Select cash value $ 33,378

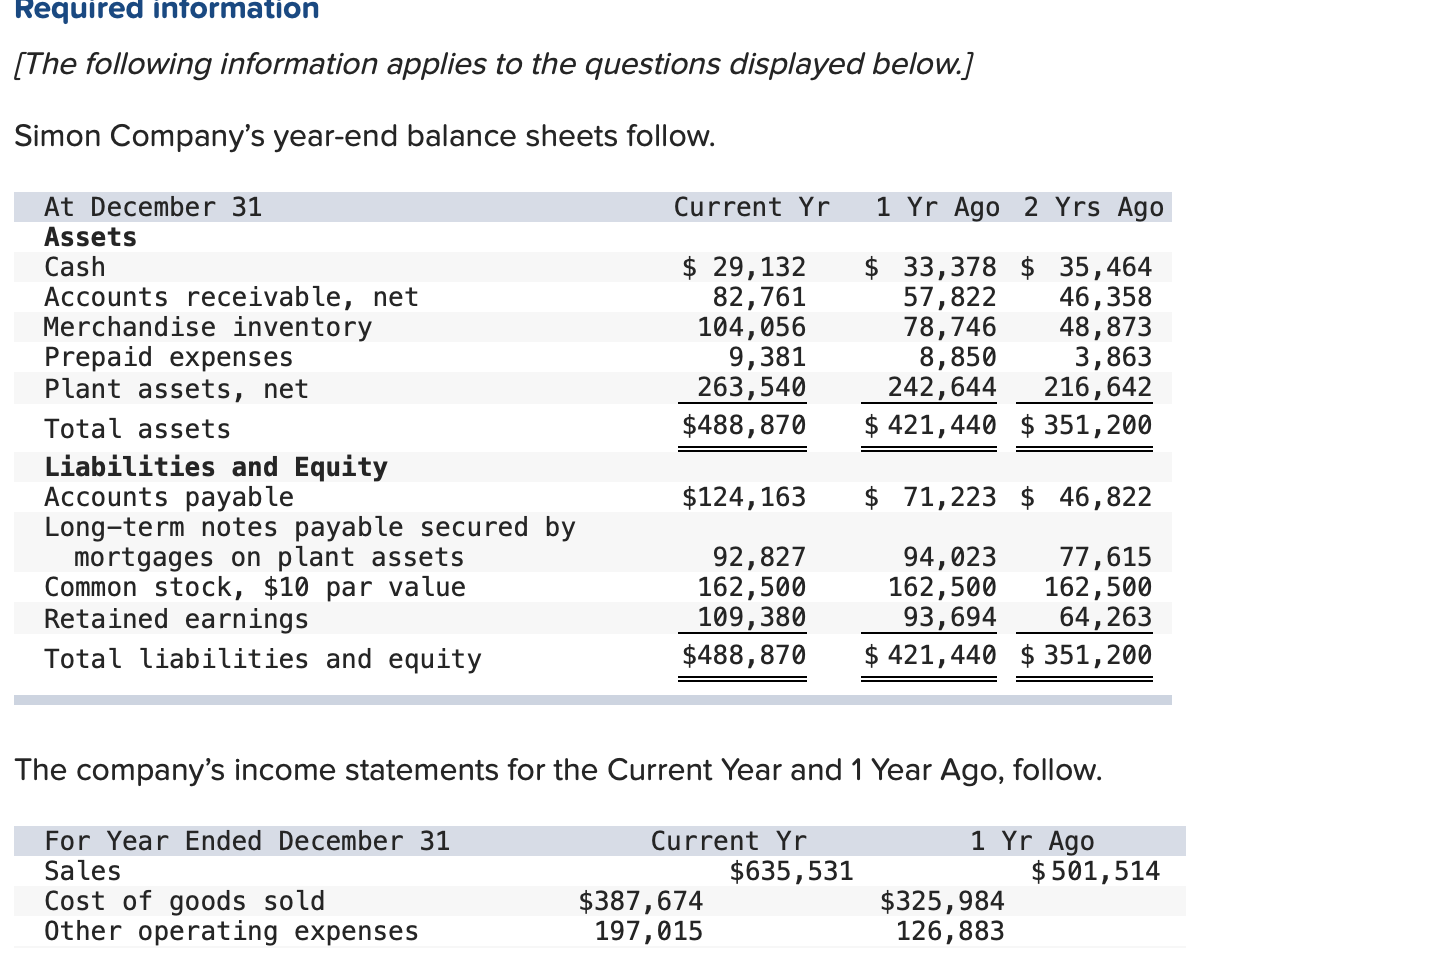tap(930, 267)
